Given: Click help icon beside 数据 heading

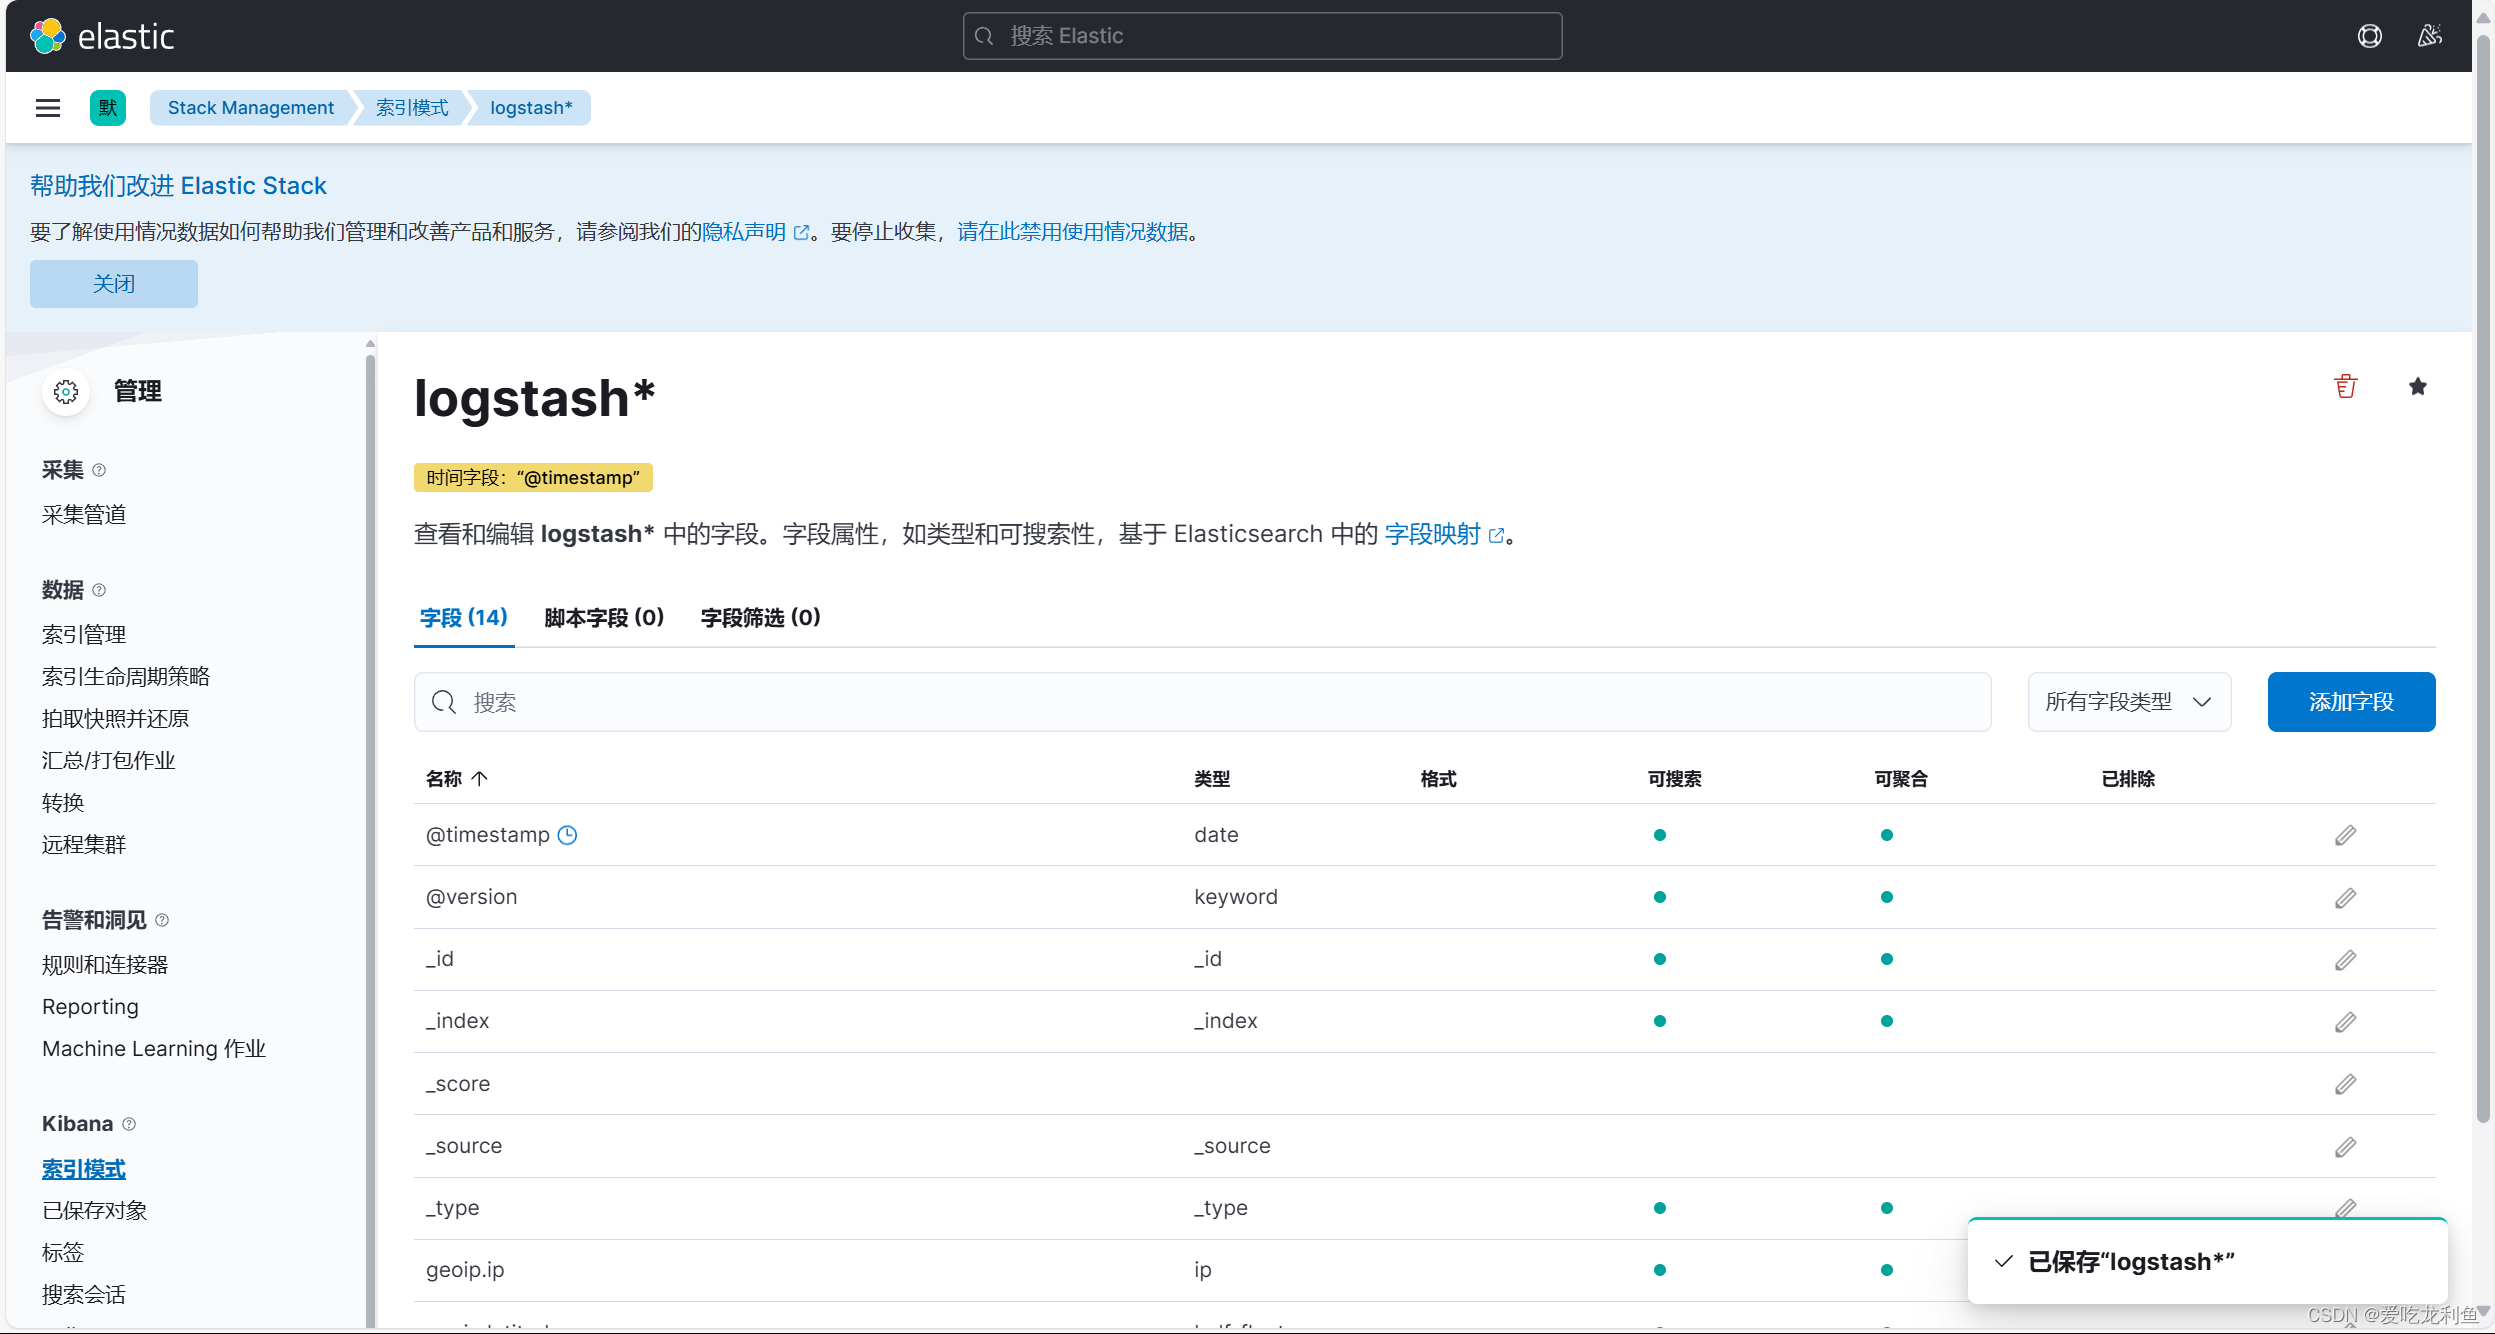Looking at the screenshot, I should tap(99, 590).
